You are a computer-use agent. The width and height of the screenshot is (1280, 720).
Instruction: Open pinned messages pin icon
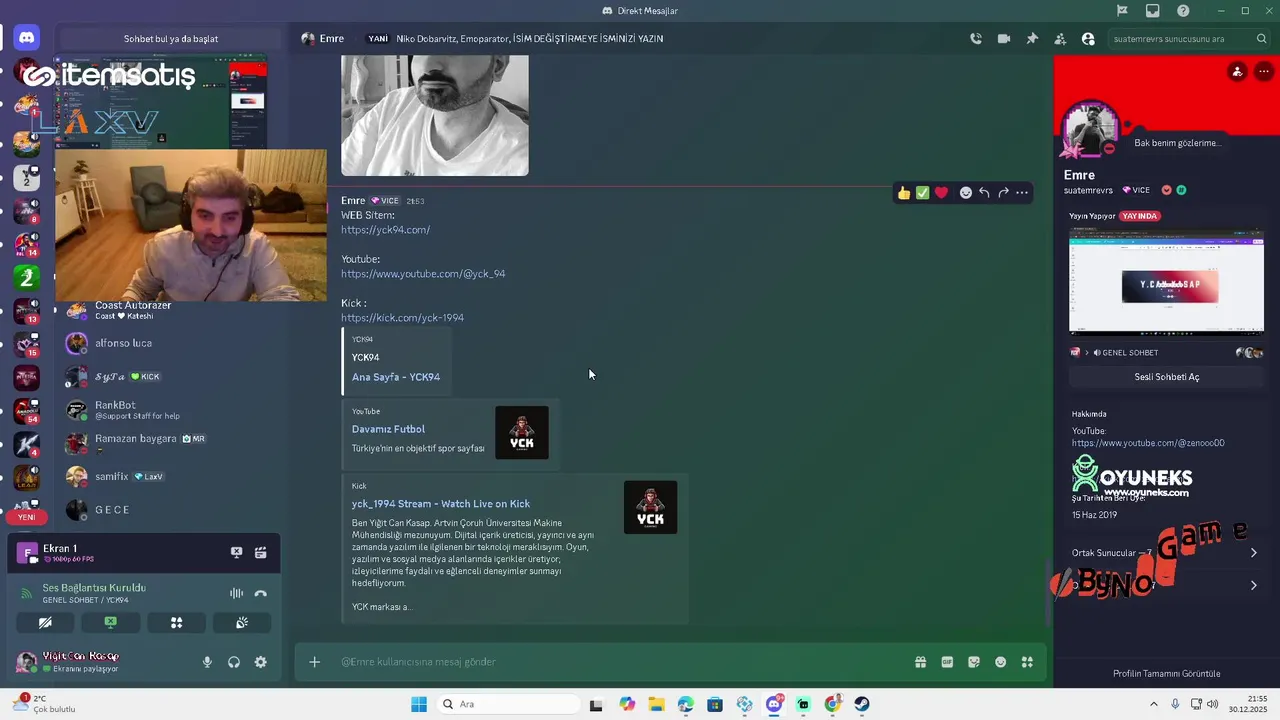(x=1032, y=39)
